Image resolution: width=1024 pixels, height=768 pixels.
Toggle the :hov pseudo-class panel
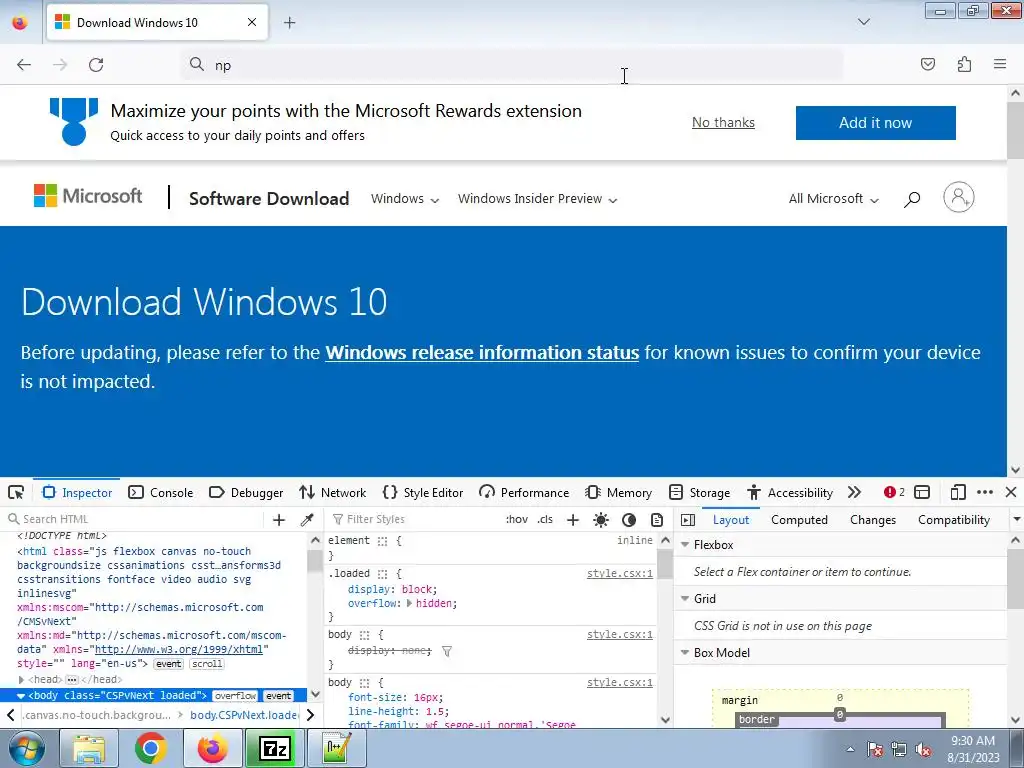pyautogui.click(x=517, y=519)
